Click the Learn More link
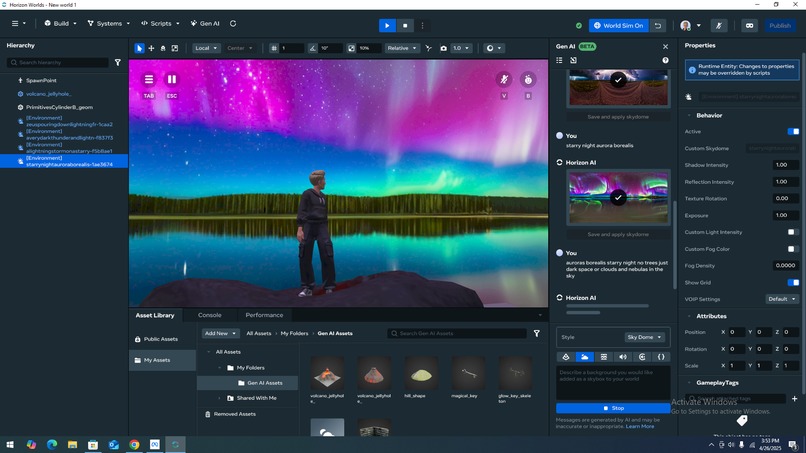 click(x=640, y=426)
